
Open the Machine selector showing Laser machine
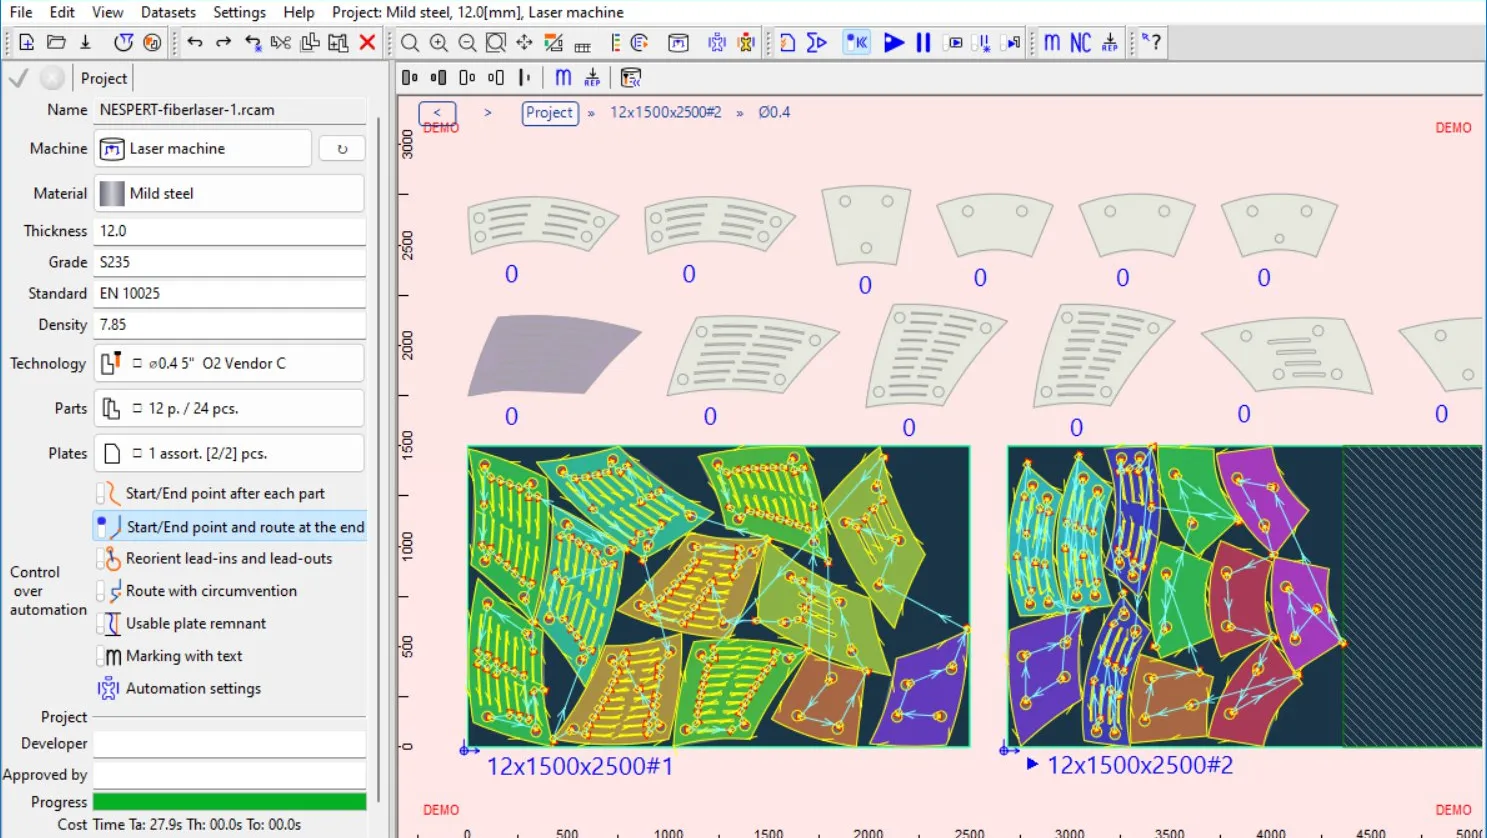(202, 148)
